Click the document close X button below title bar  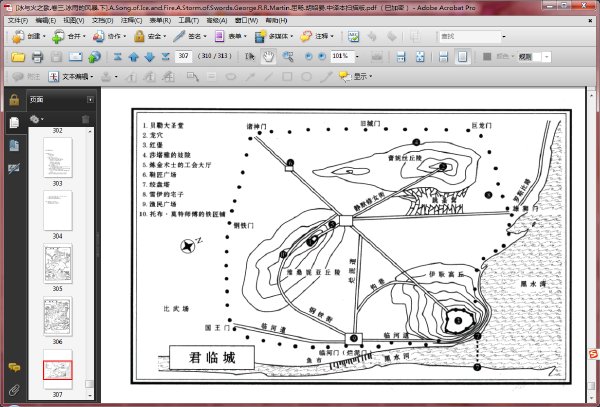591,21
